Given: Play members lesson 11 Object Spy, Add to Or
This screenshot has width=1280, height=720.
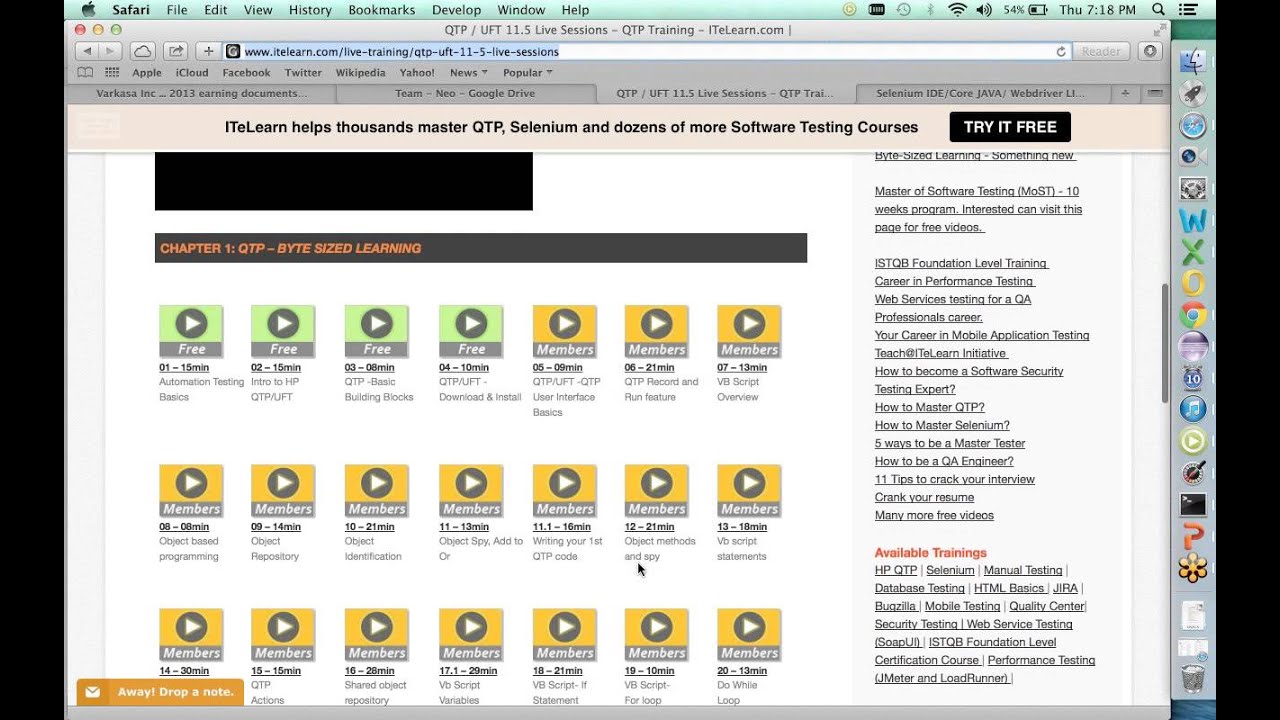Looking at the screenshot, I should click(471, 490).
